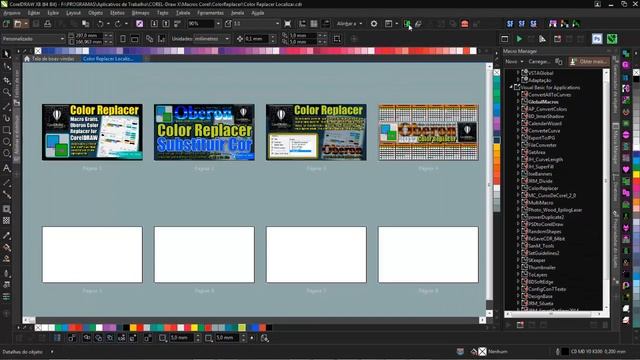Open the Objeto menu

point(96,13)
